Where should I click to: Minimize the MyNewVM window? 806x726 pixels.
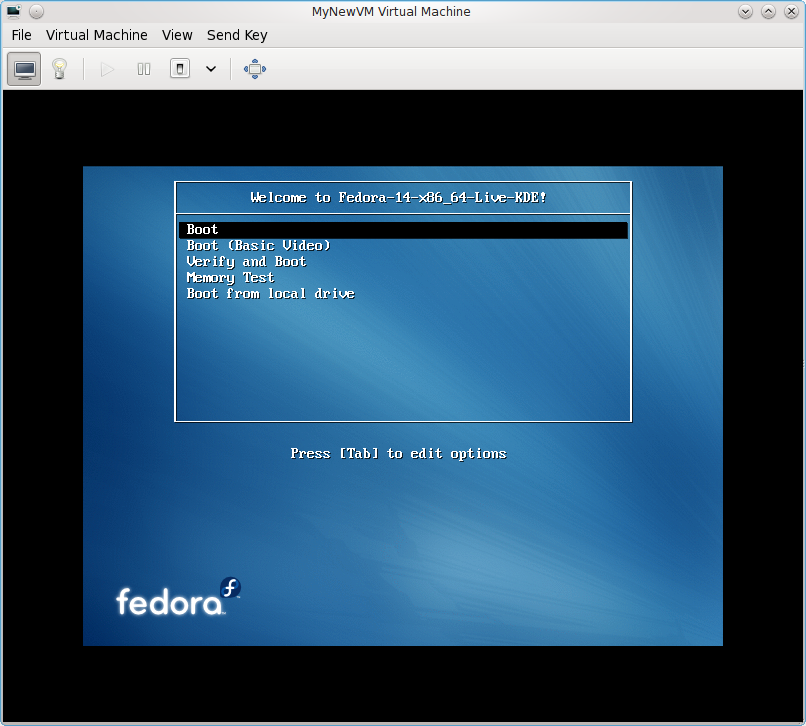[745, 12]
